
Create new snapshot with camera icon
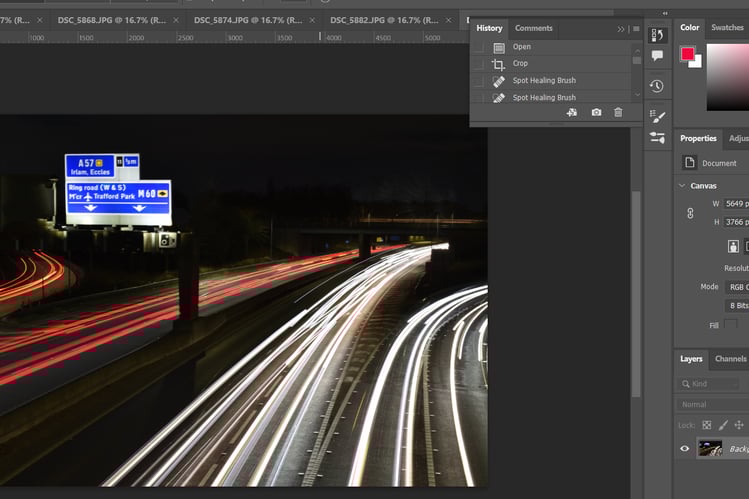tap(596, 112)
